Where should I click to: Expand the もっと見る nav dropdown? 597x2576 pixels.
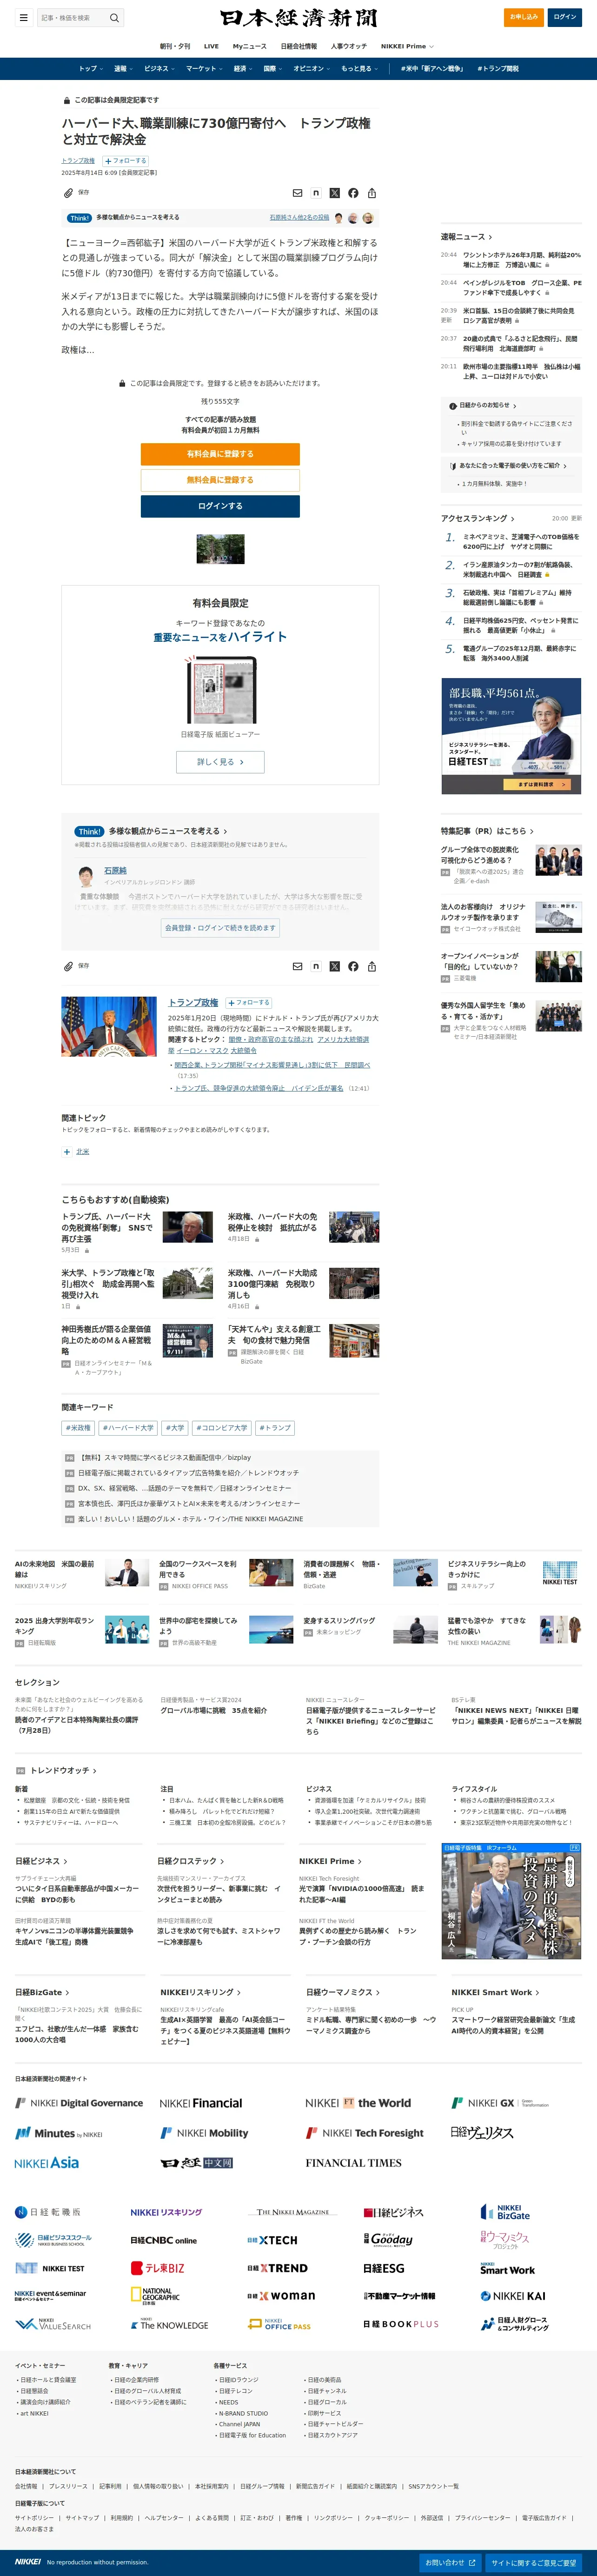point(359,69)
